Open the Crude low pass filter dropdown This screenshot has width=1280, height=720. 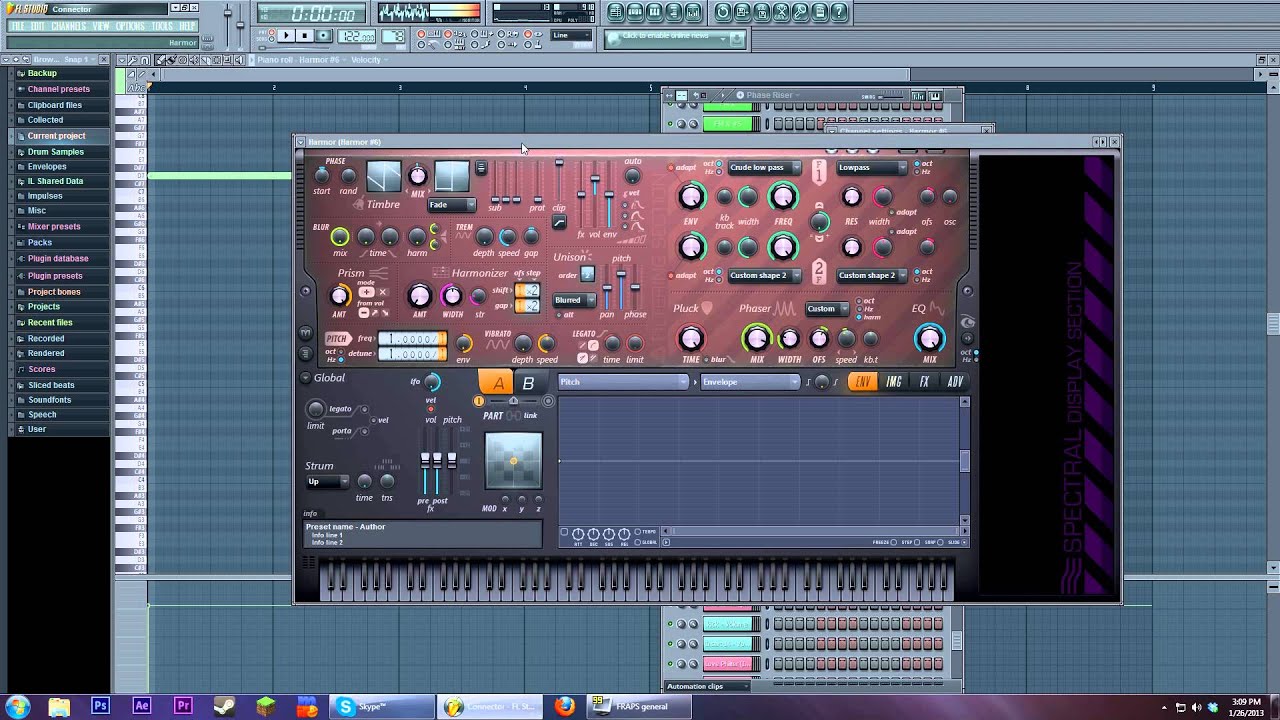[764, 167]
